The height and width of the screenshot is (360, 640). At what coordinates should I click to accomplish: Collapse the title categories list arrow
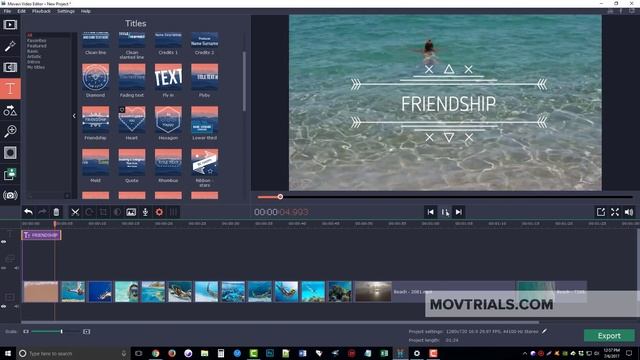74,116
